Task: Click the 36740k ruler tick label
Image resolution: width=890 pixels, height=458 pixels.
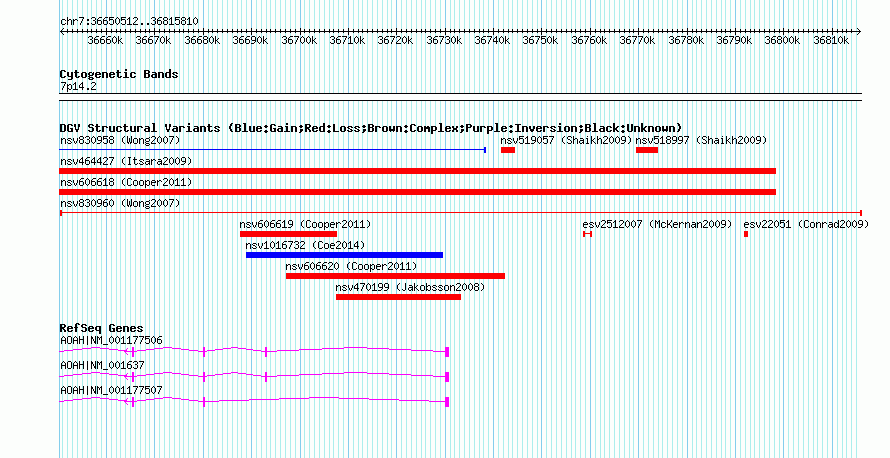Action: (493, 40)
